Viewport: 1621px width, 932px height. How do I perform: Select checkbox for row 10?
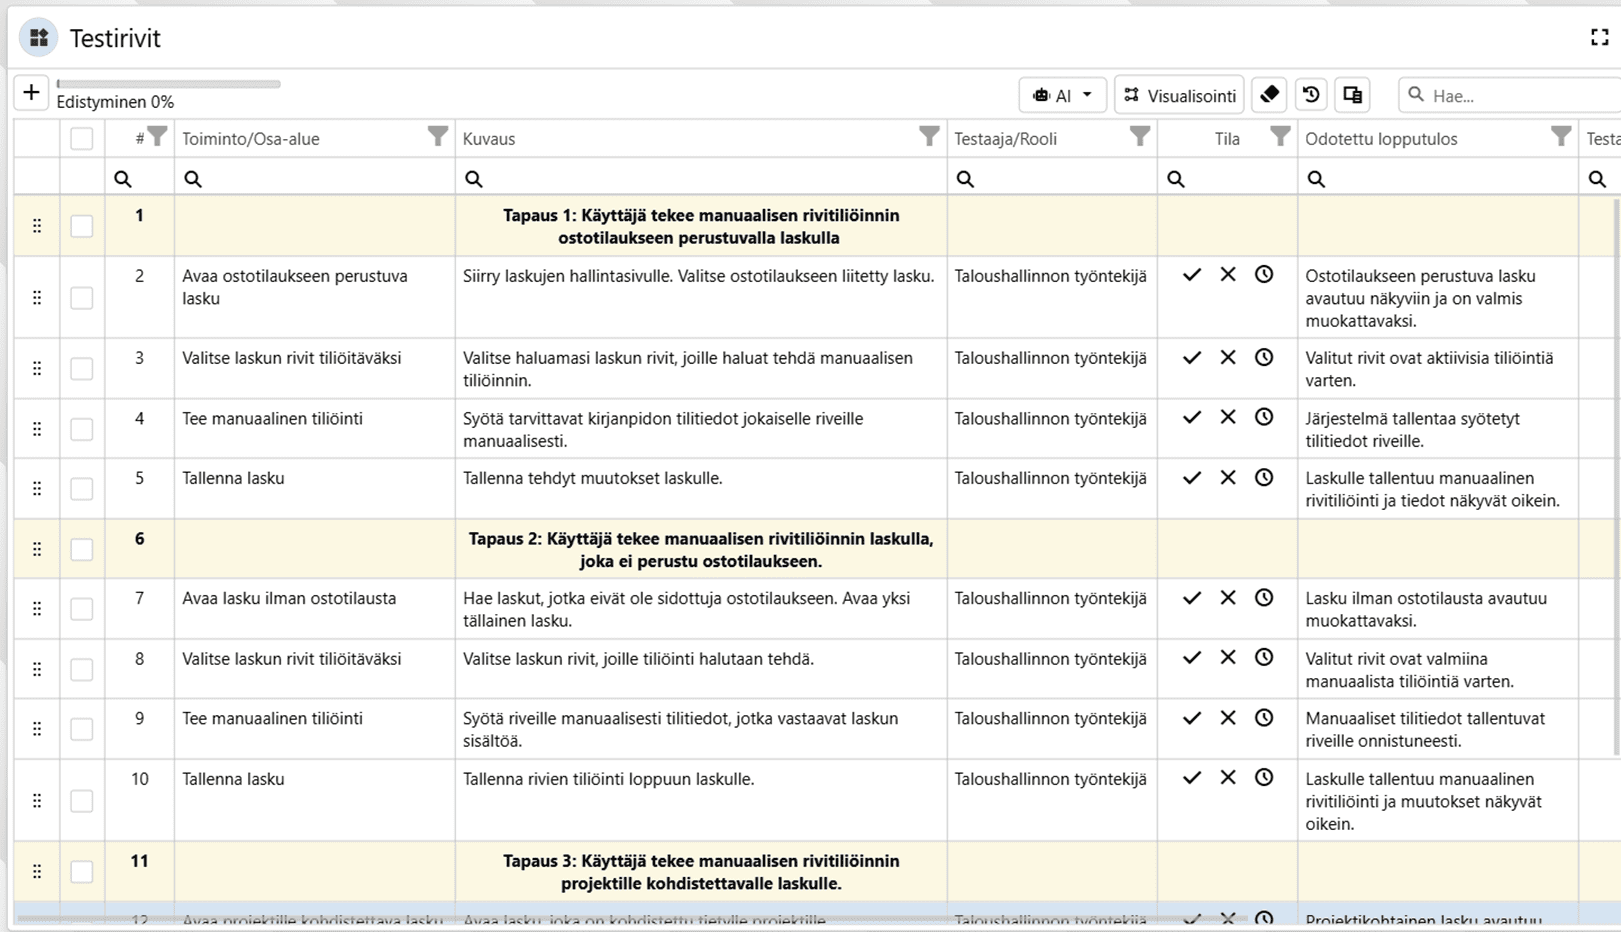click(82, 801)
